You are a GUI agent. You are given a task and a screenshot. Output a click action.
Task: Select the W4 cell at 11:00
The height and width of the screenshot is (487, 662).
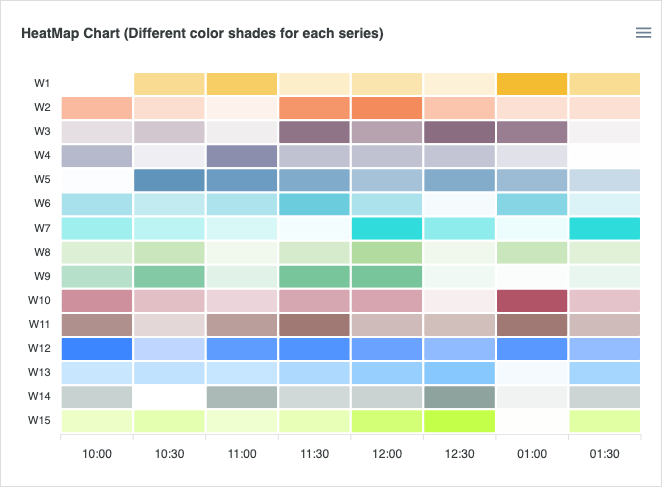[242, 156]
